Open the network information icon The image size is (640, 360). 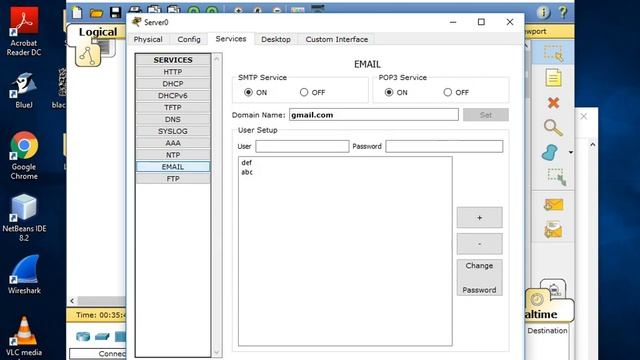click(544, 13)
